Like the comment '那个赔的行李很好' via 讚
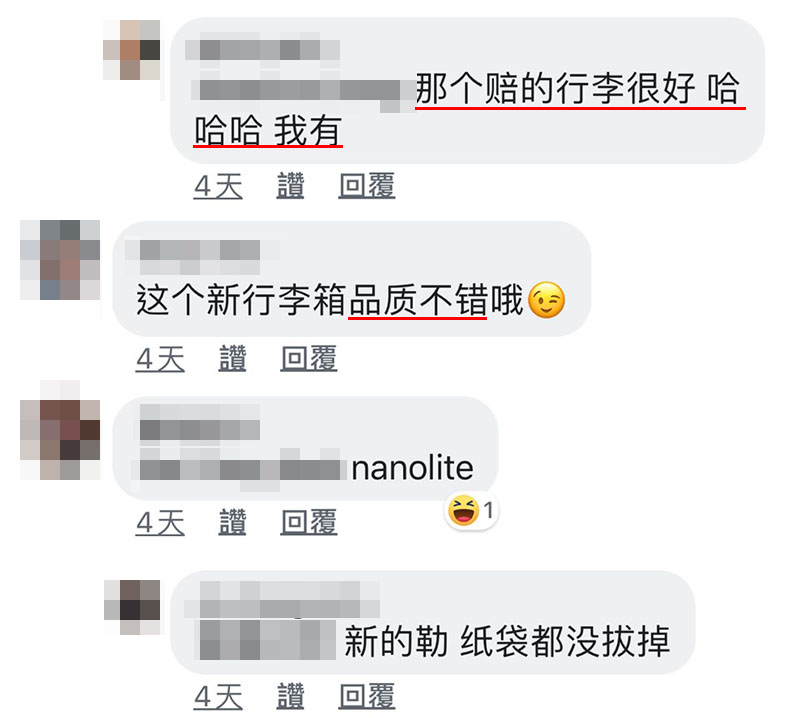 point(290,186)
